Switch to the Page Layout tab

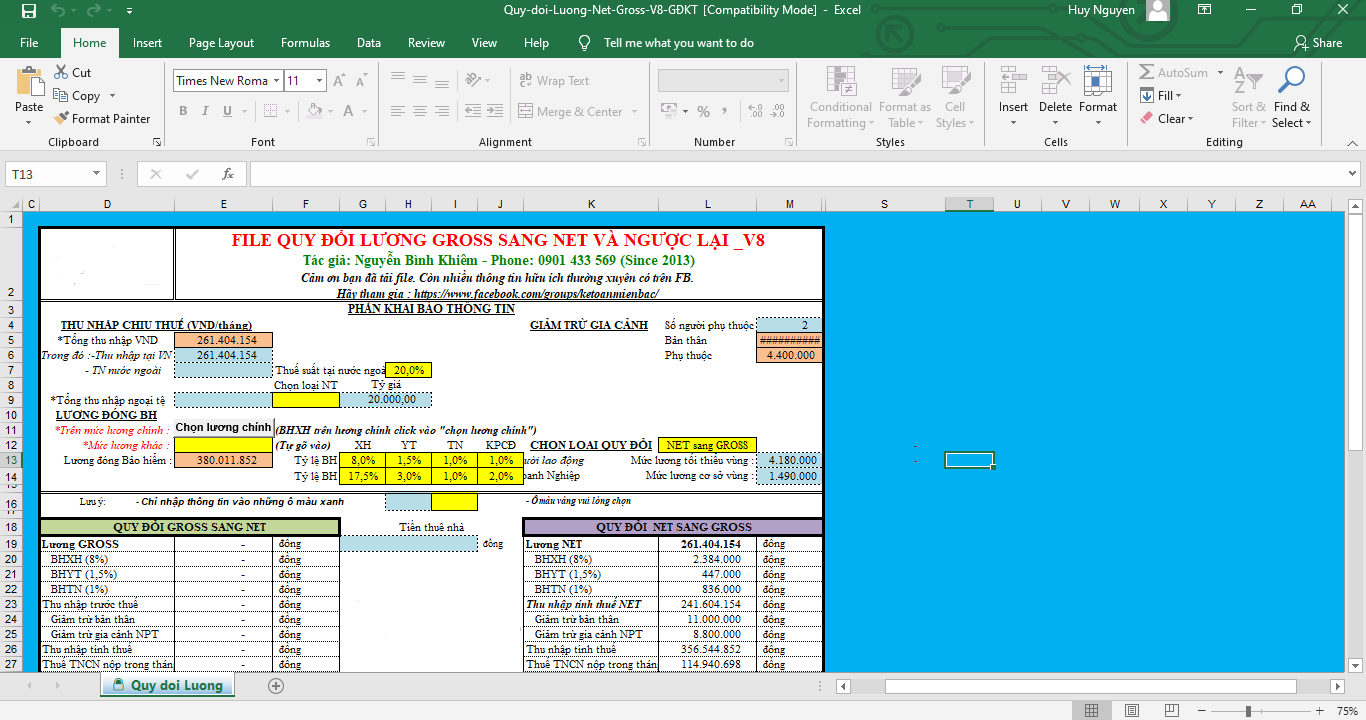click(221, 43)
